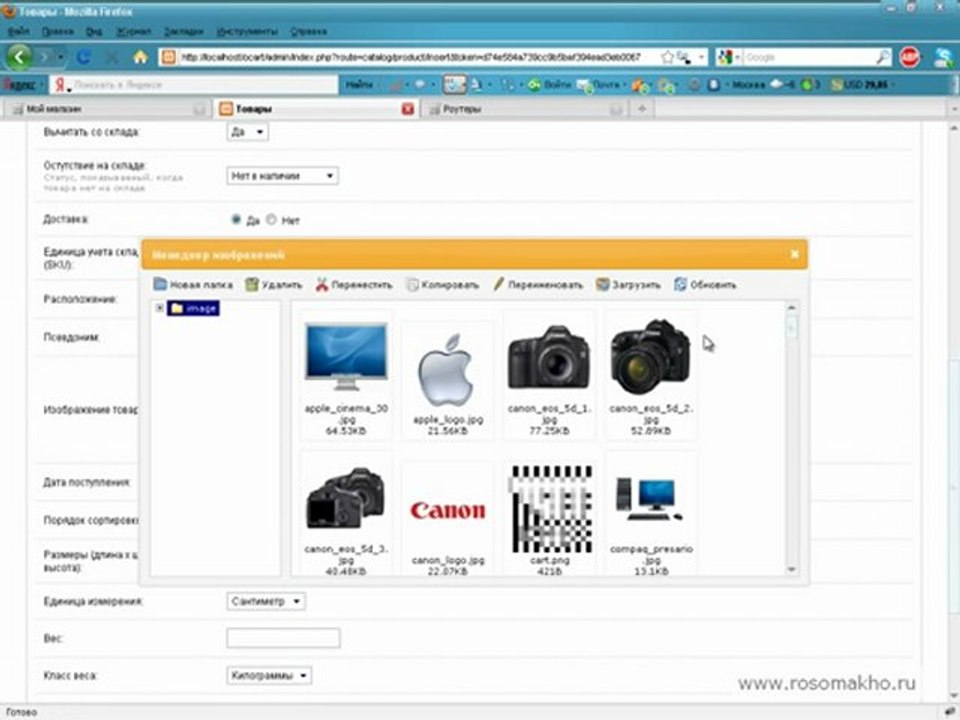
Task: Open the Справка menu
Action: coord(309,31)
